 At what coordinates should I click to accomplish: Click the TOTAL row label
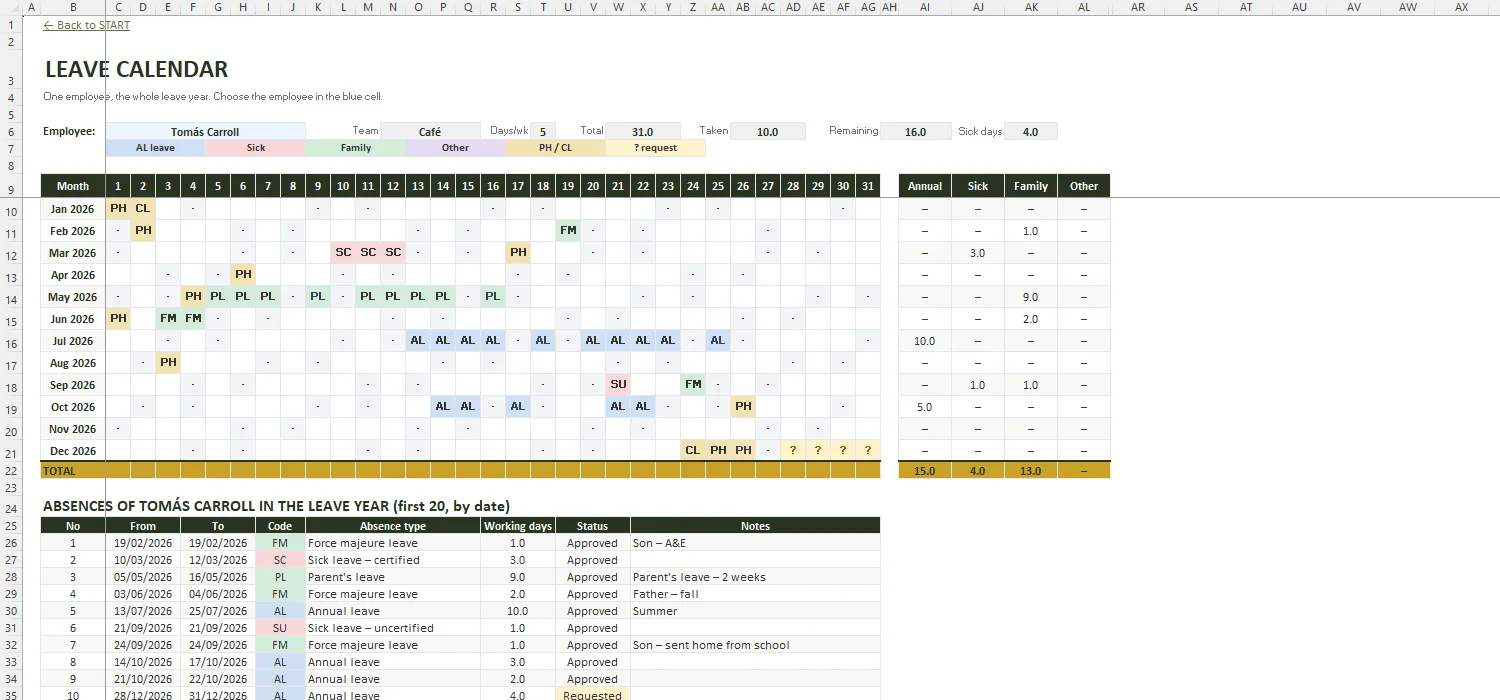click(x=73, y=470)
